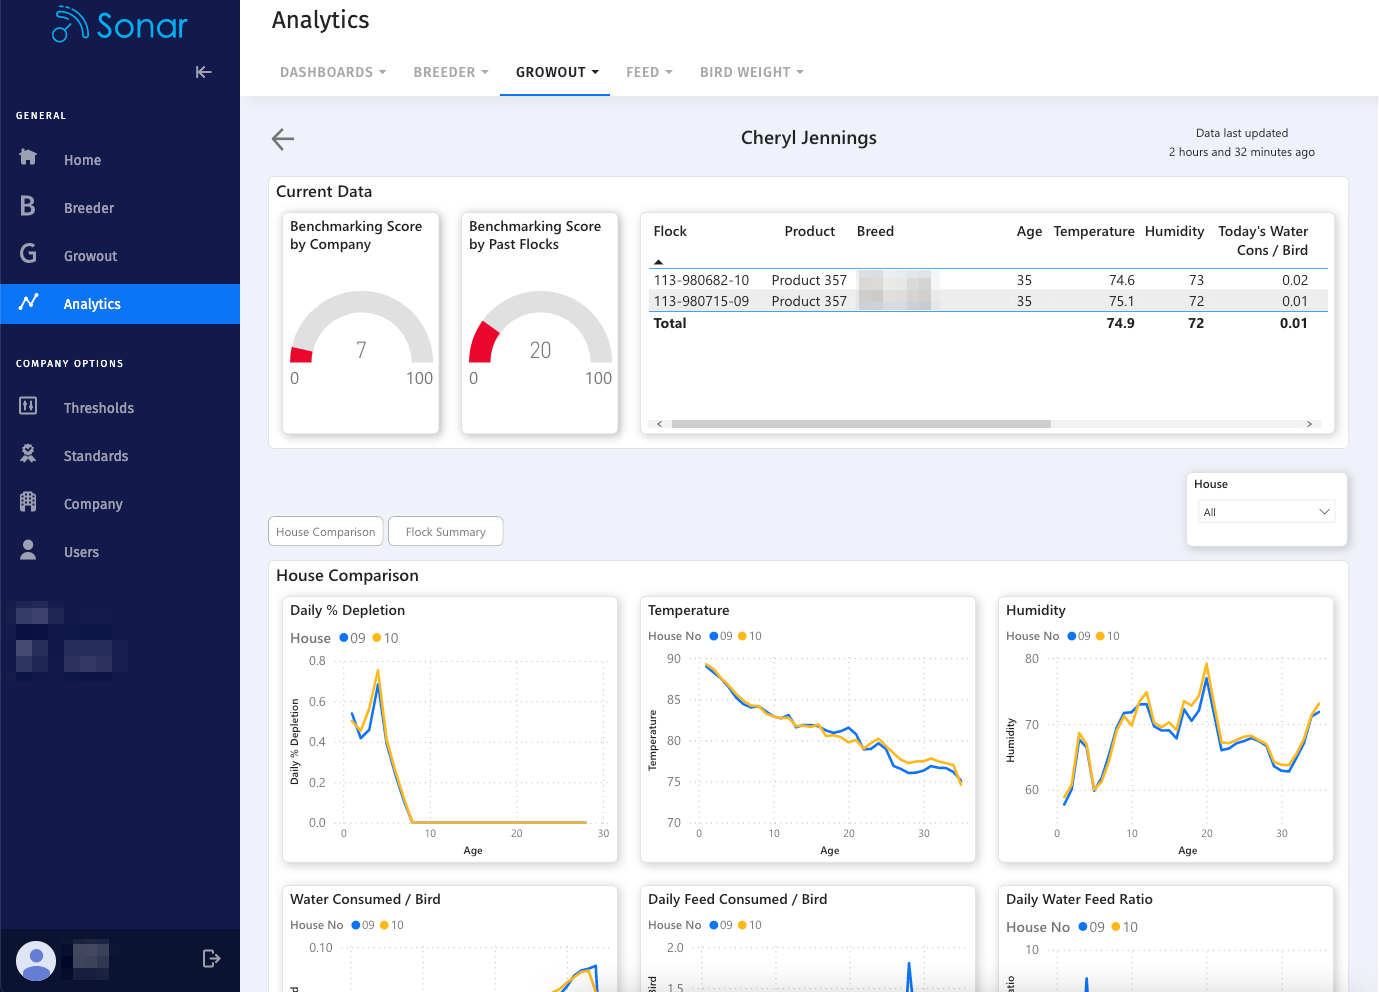Open the Thresholds settings

[98, 408]
